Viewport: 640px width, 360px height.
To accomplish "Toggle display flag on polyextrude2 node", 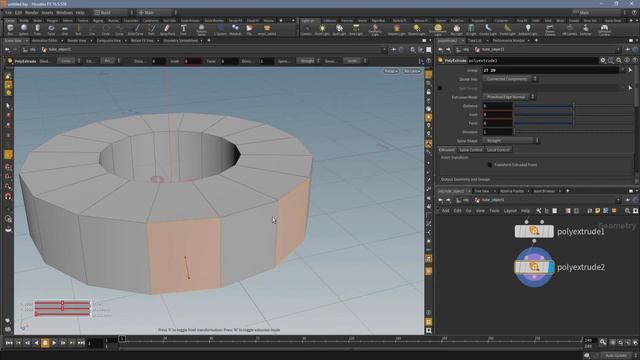I will (551, 267).
